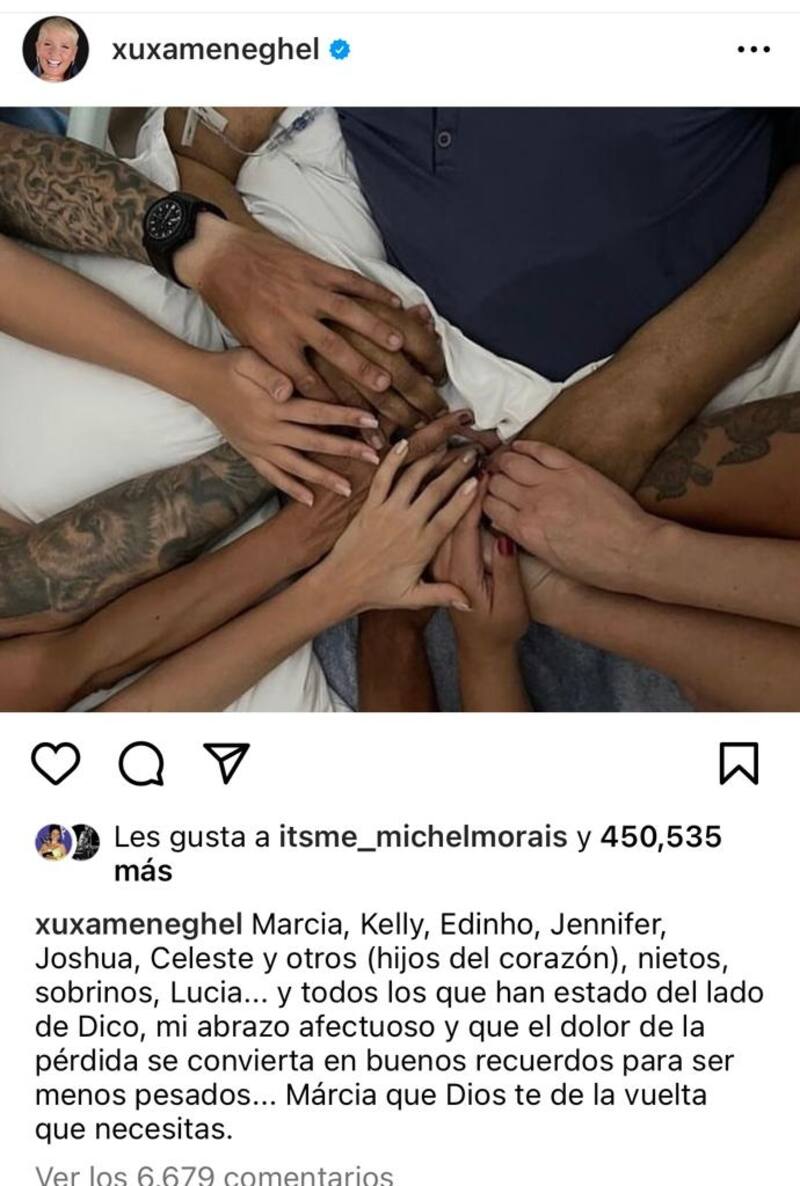This screenshot has height=1186, width=800.
Task: Open Ver los 6.679 comentarios
Action: [x=214, y=1175]
